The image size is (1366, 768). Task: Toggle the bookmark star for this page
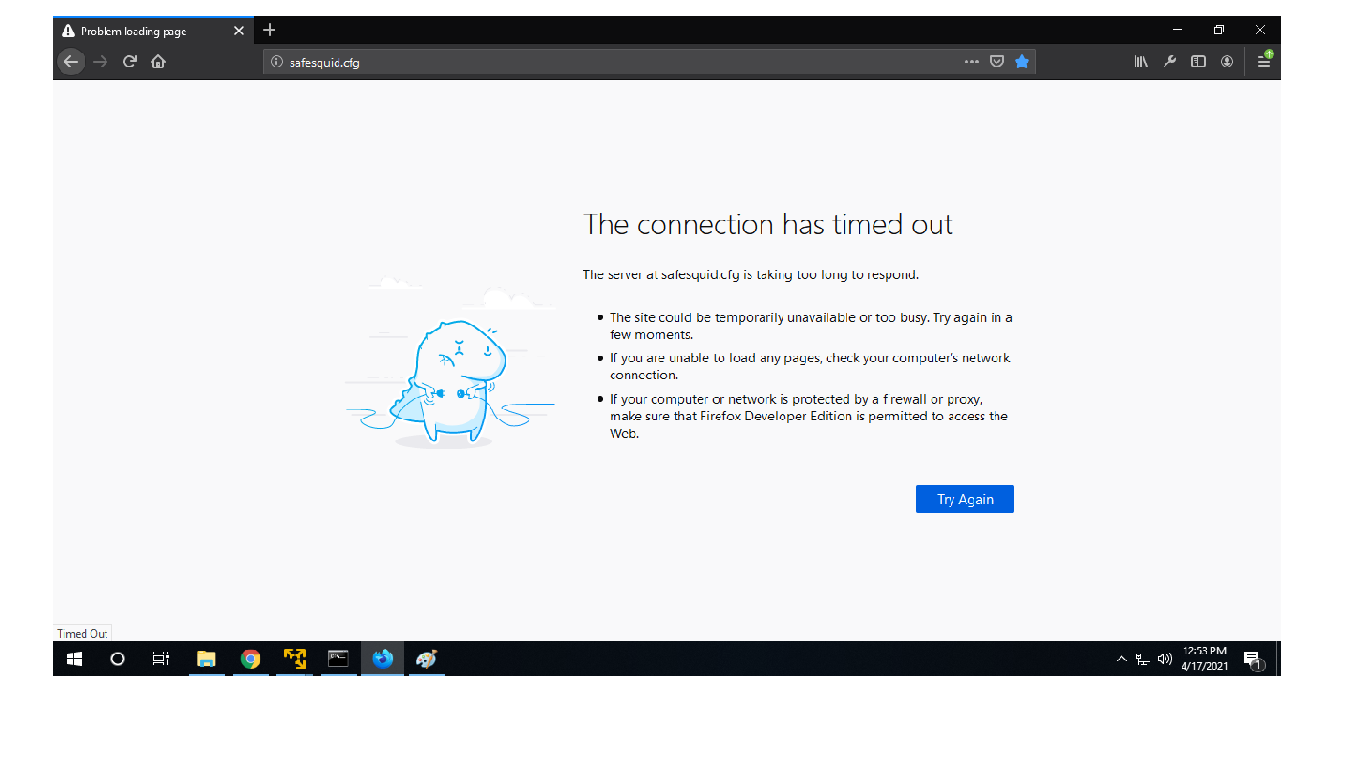coord(1022,61)
